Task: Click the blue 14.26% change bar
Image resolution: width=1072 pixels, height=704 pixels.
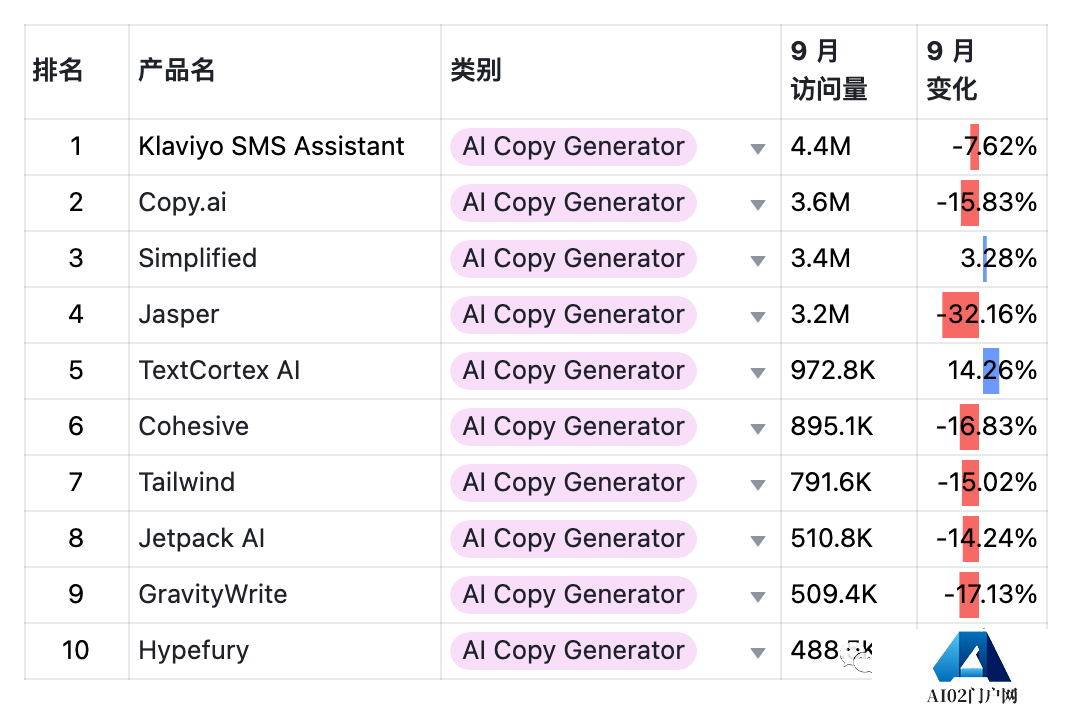Action: pos(991,371)
